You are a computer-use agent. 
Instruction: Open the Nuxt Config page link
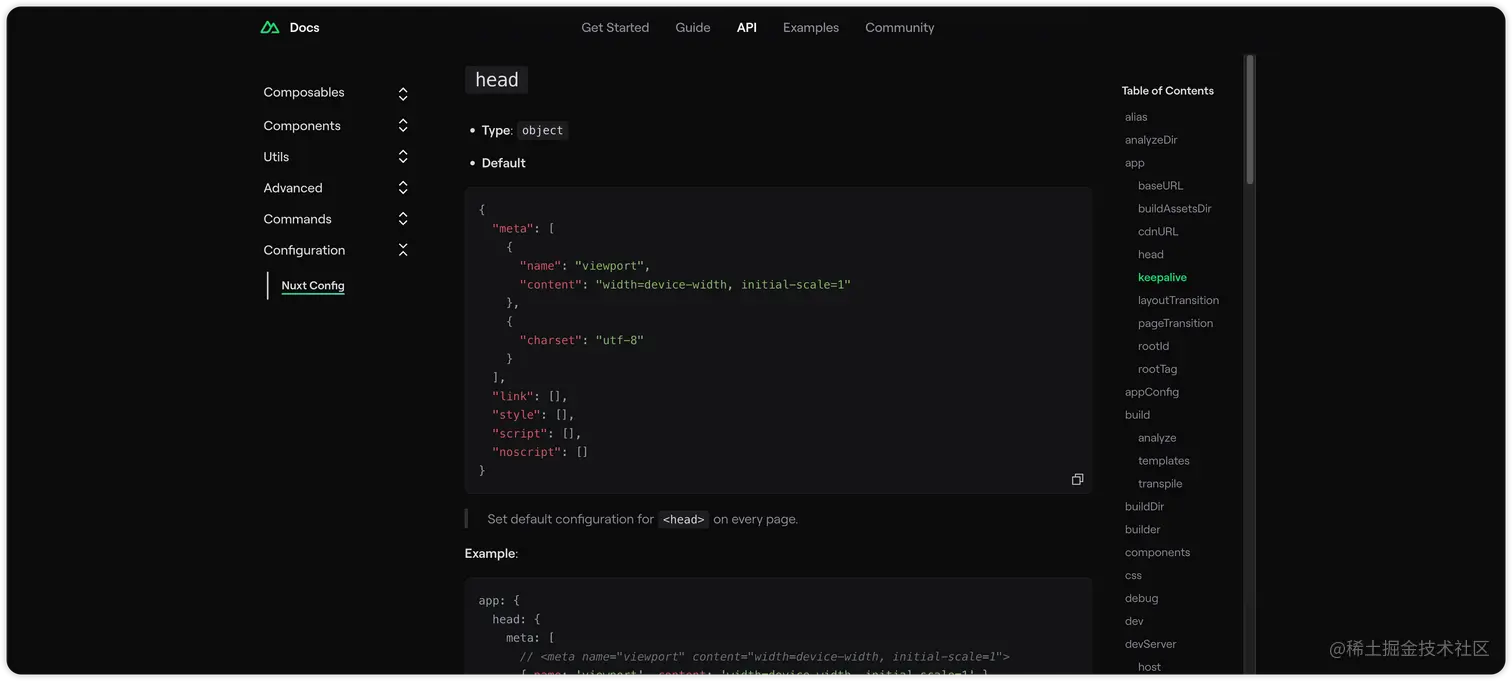click(313, 286)
